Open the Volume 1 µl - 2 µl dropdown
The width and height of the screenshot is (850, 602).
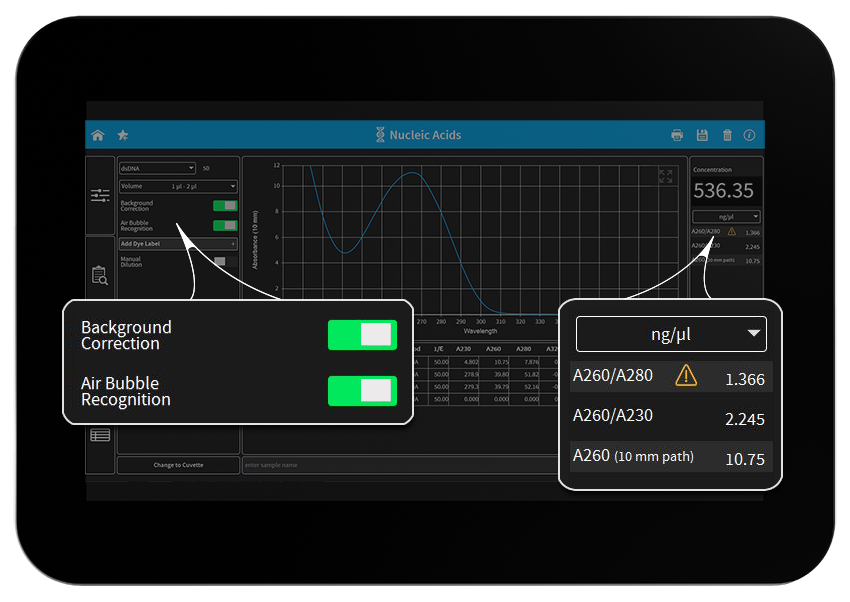[x=178, y=186]
